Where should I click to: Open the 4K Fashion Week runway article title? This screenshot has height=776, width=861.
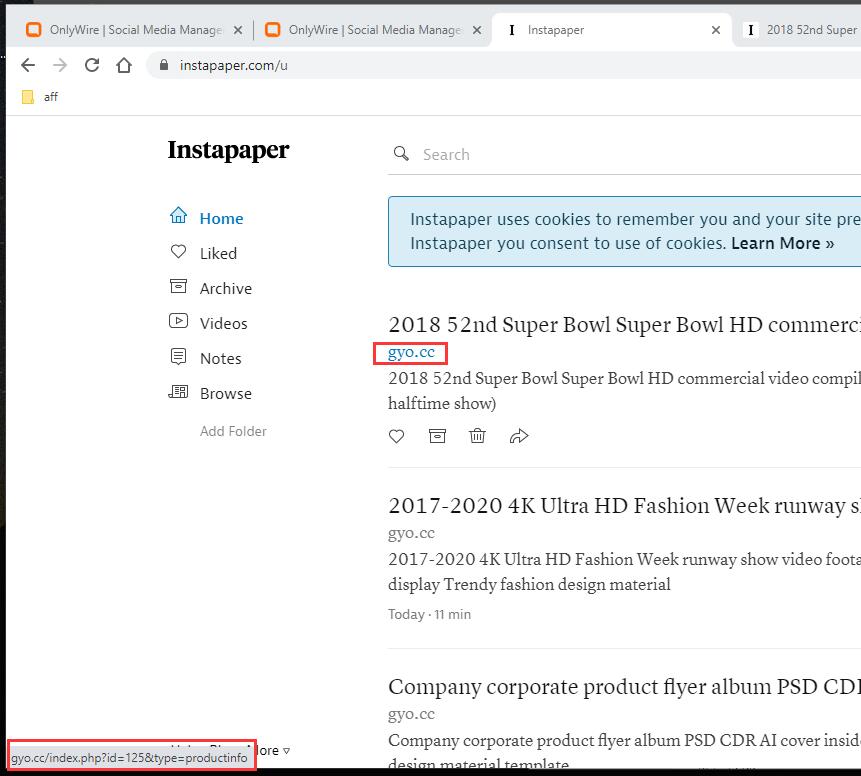[x=624, y=505]
